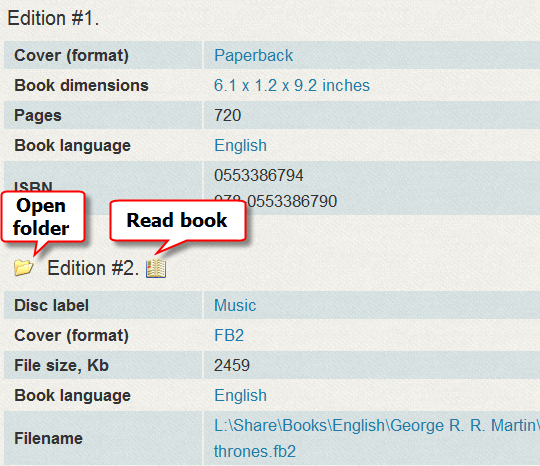The width and height of the screenshot is (540, 466).
Task: Click the read book icon
Action: pyautogui.click(x=156, y=269)
